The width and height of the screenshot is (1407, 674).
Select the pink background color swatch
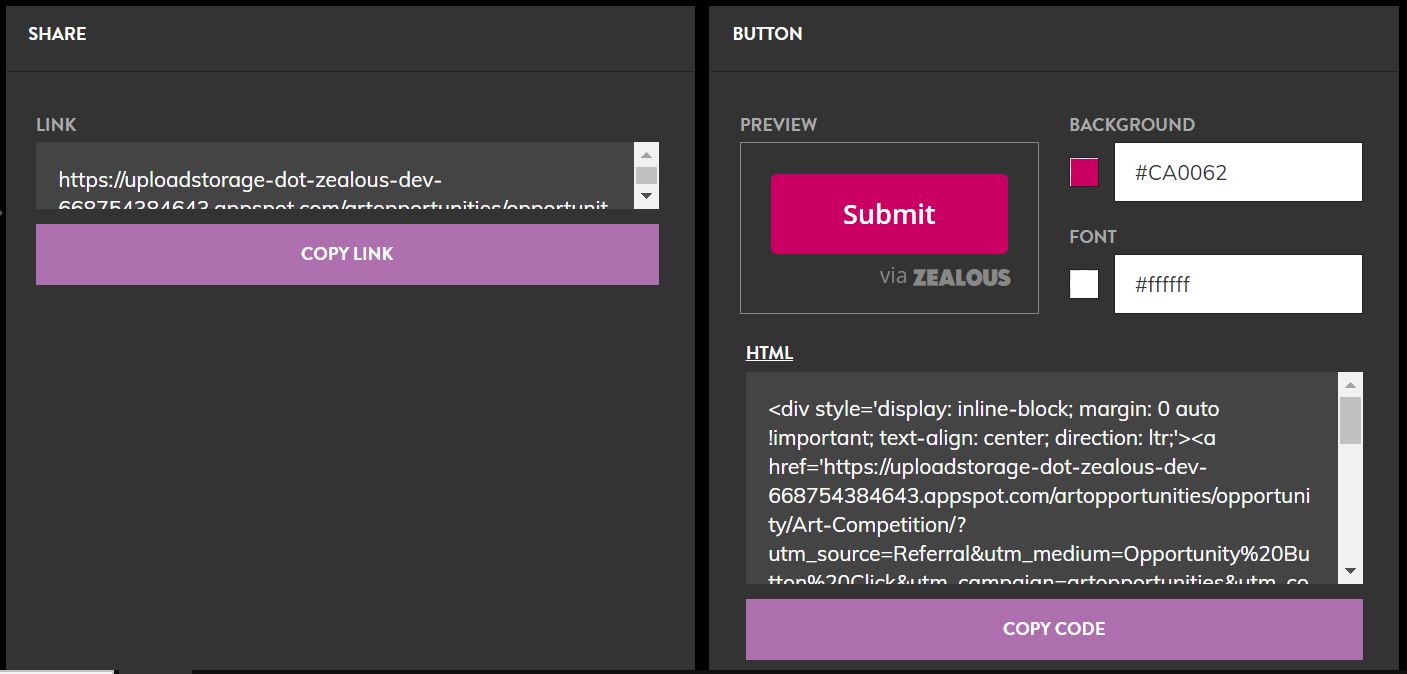(1083, 171)
